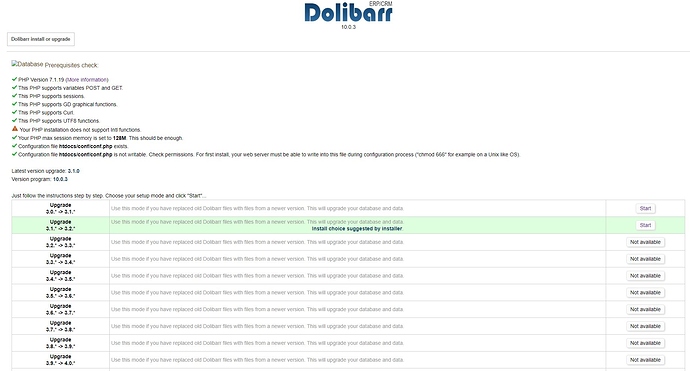Click the 'Upgrade 3.3.* -> 3.4.*' row label
The width and height of the screenshot is (690, 371).
click(60, 259)
